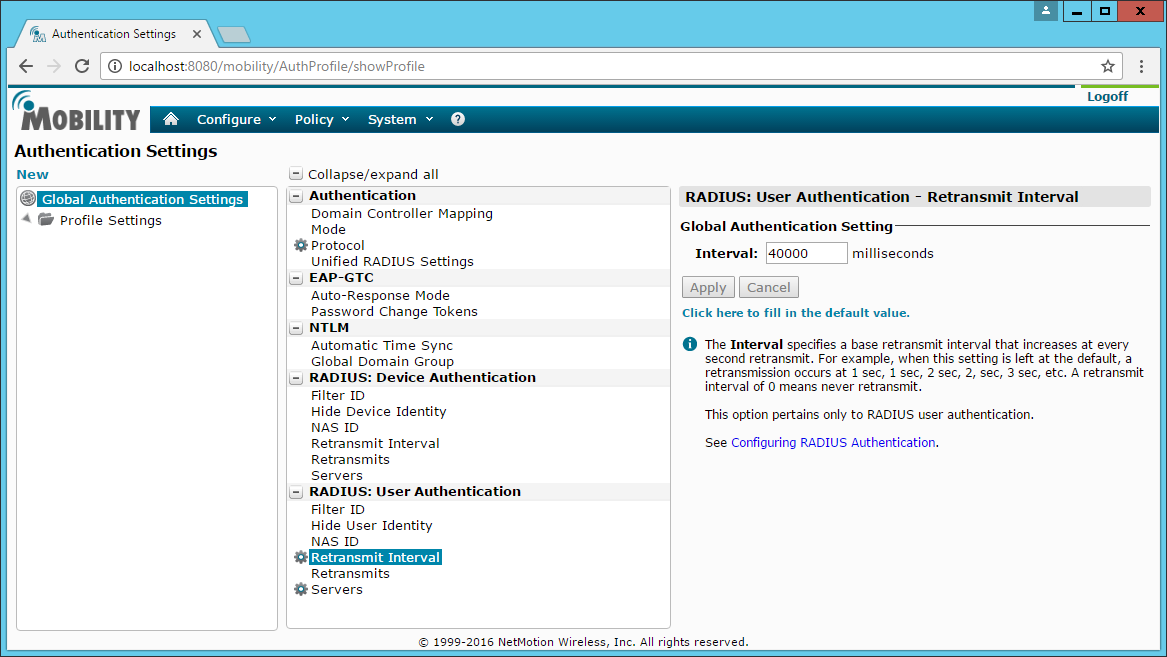
Task: Reload the page in browser
Action: point(81,66)
